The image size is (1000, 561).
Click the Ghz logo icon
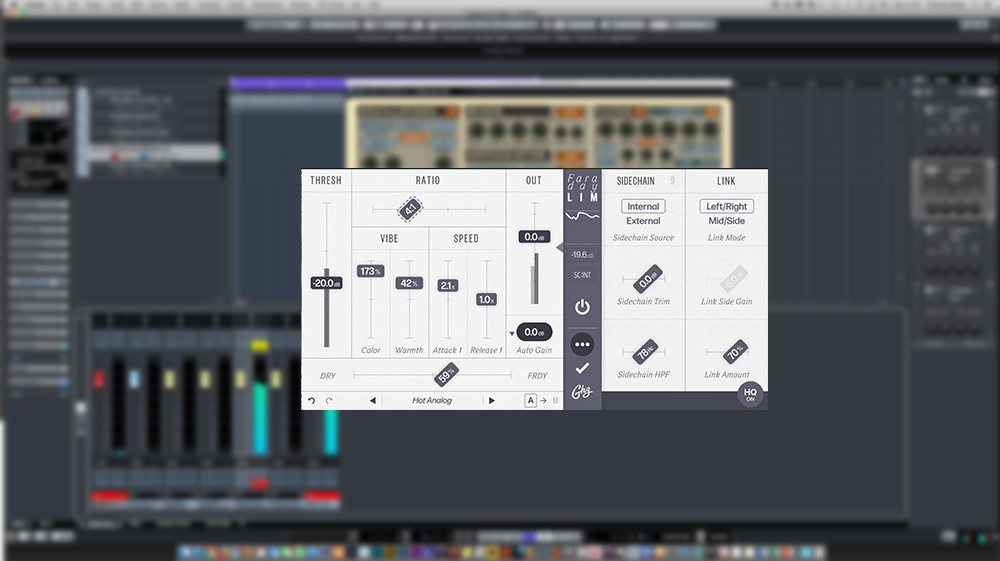point(582,391)
